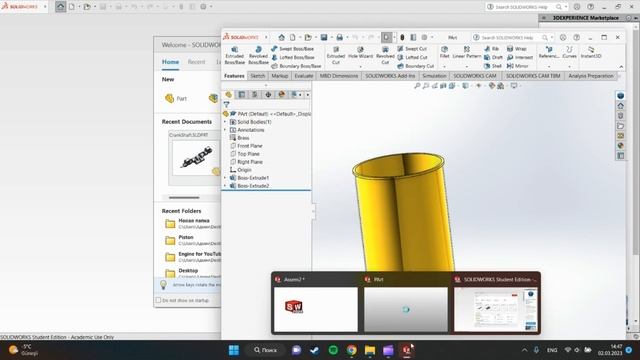Click the Save icon in Part window
The image size is (640, 360).
[x=324, y=38]
